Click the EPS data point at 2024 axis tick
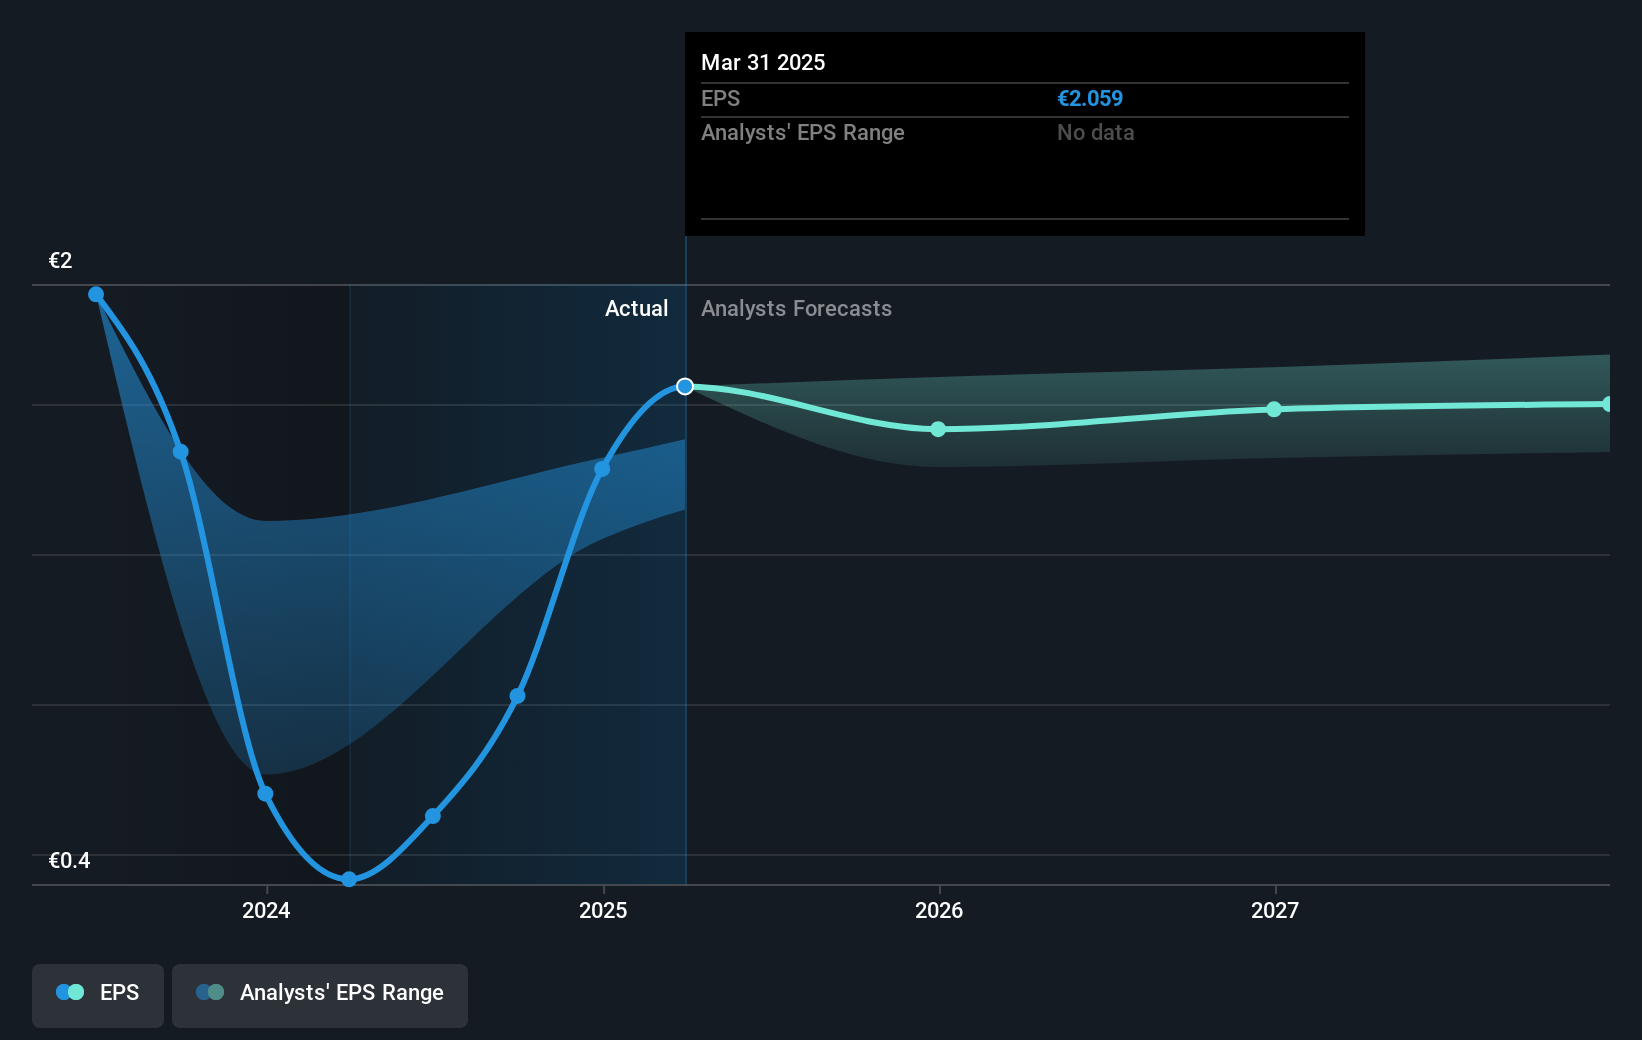 [265, 794]
